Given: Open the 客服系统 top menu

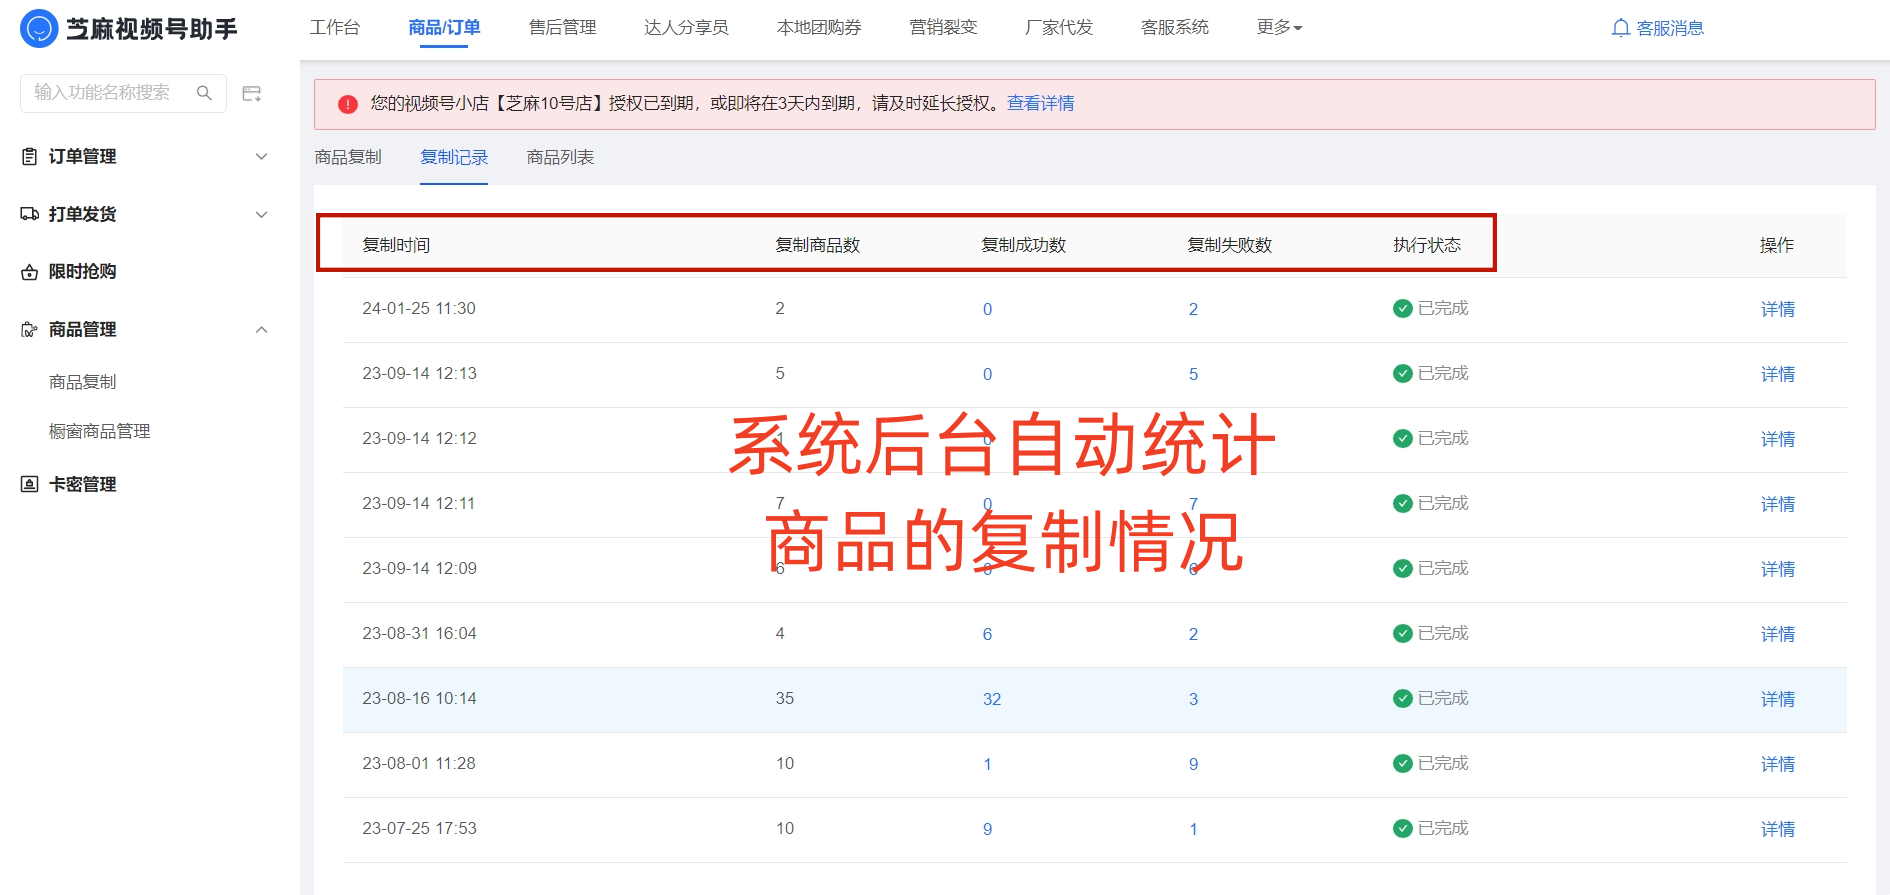Looking at the screenshot, I should pos(1175,27).
